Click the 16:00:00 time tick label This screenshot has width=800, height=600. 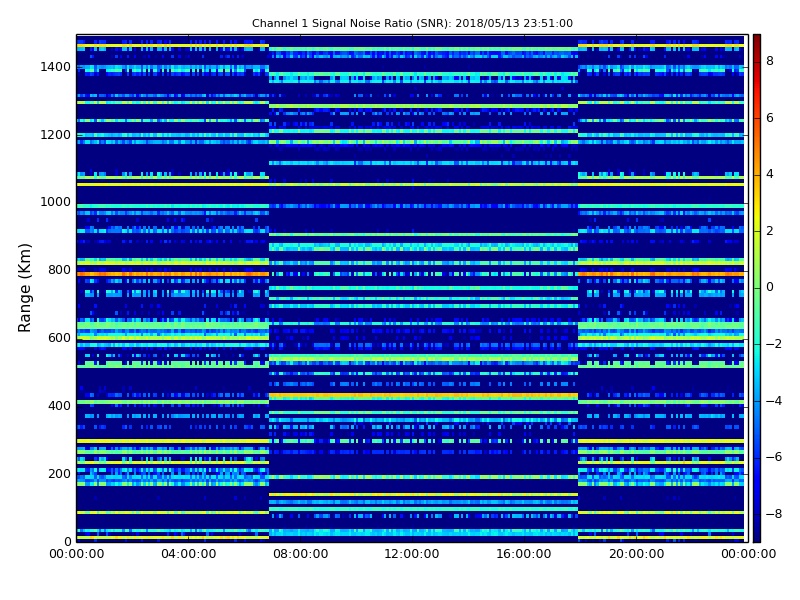524,554
